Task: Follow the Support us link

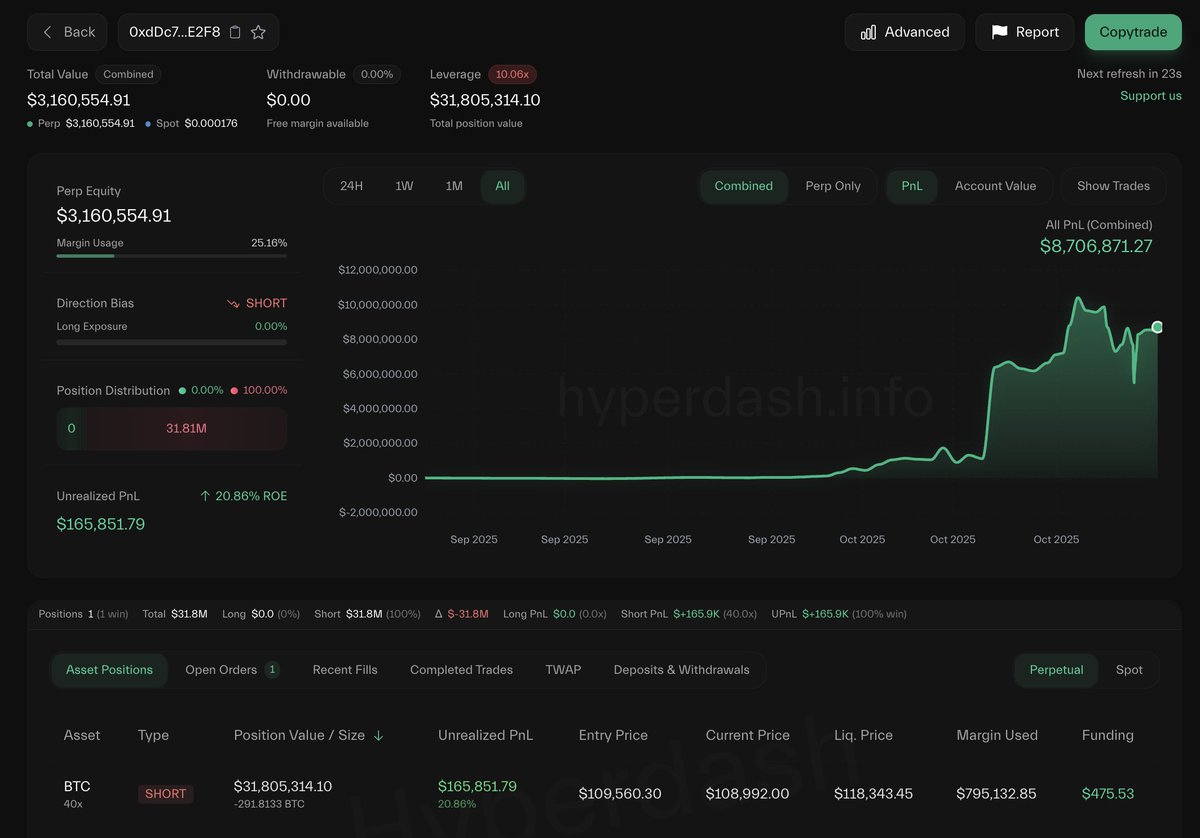Action: point(1150,96)
